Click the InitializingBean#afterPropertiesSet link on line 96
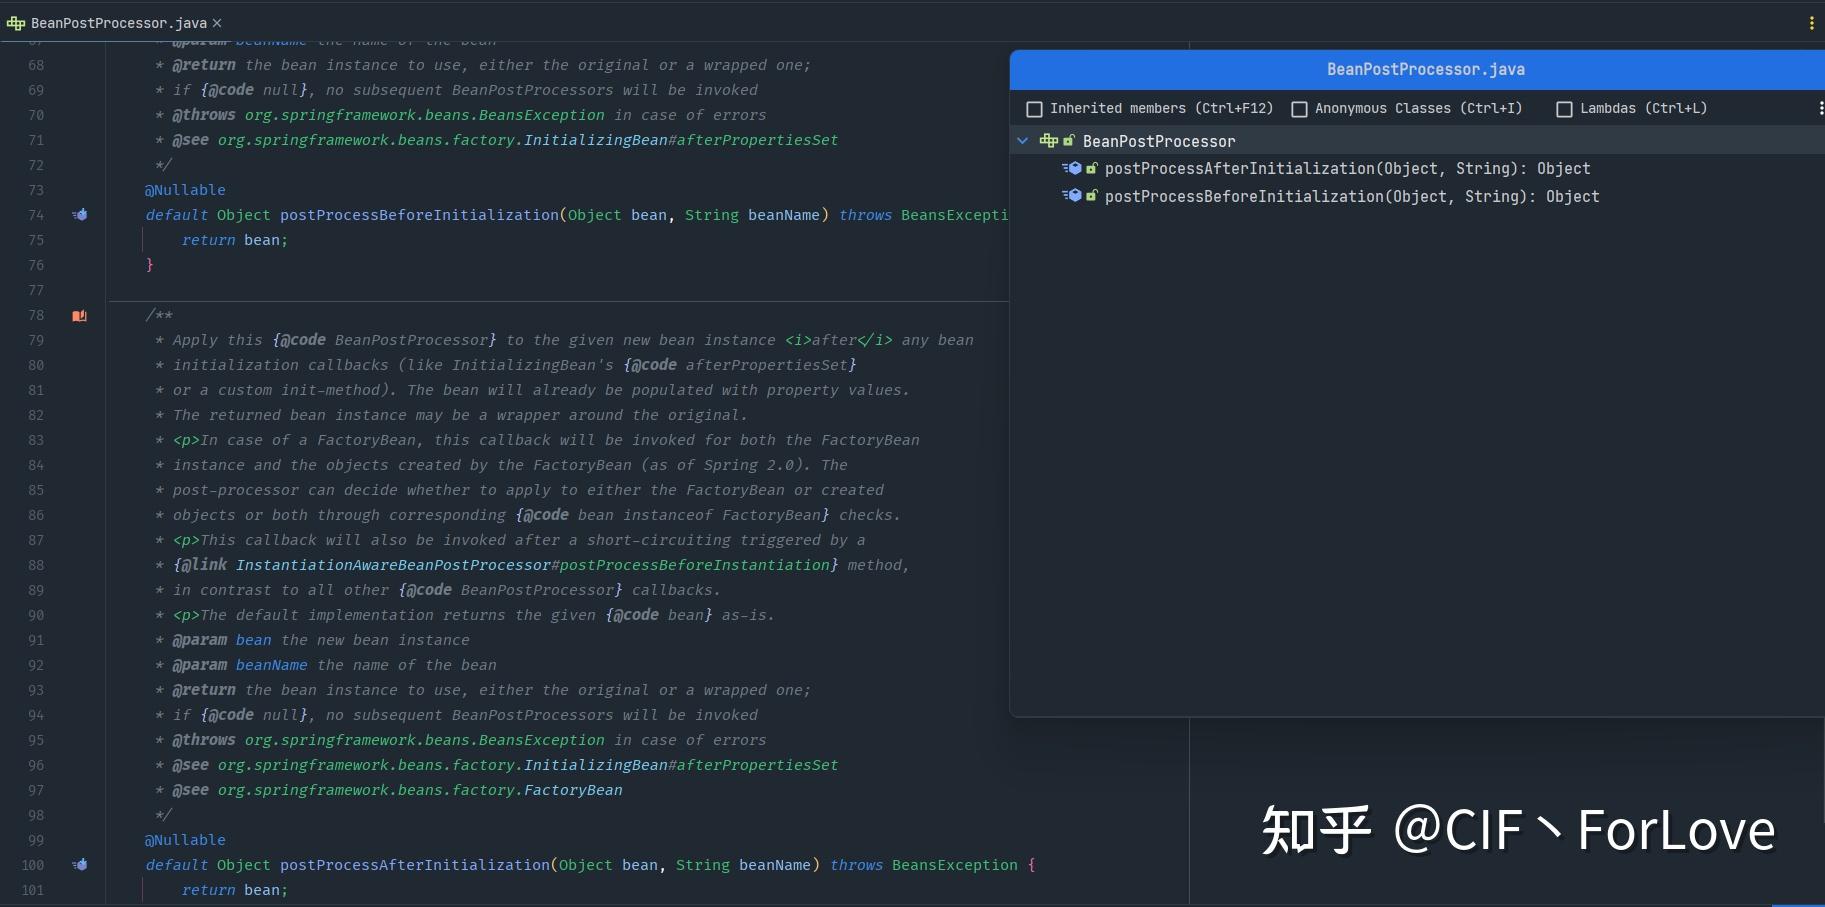The width and height of the screenshot is (1825, 907). click(680, 765)
